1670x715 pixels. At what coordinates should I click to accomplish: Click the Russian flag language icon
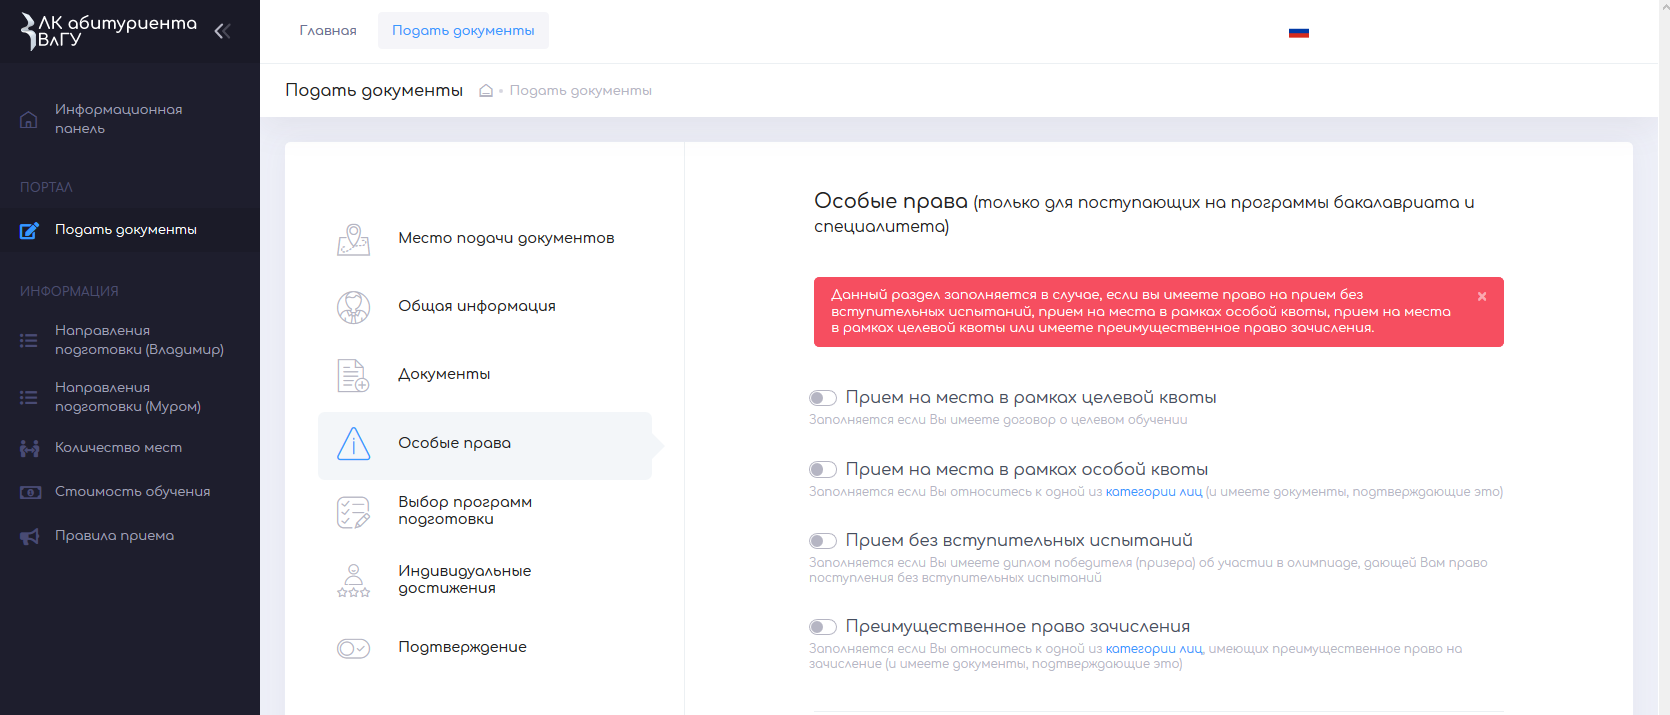1299,32
